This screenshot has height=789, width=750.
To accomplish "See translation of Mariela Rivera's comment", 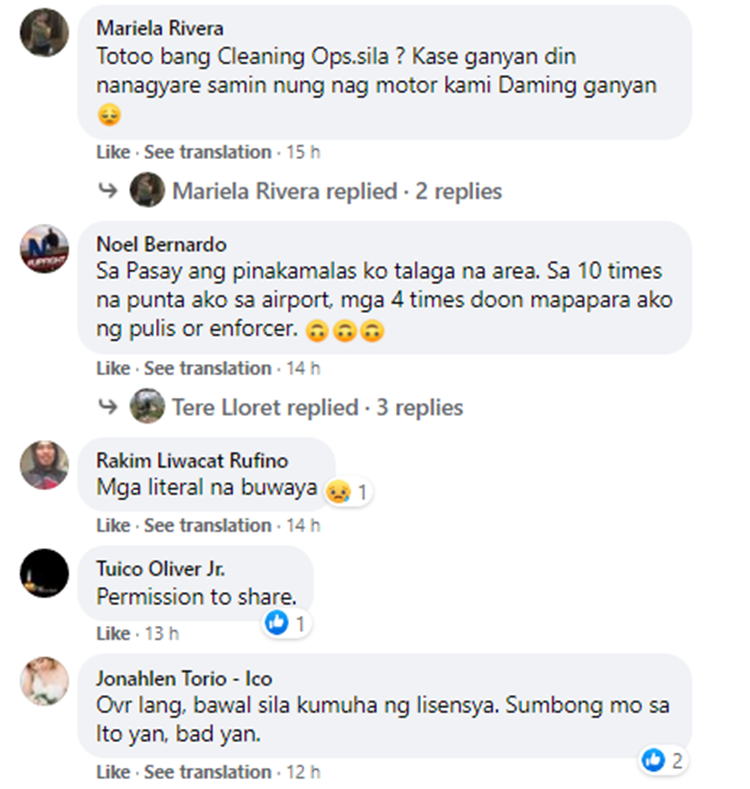I will coord(208,152).
